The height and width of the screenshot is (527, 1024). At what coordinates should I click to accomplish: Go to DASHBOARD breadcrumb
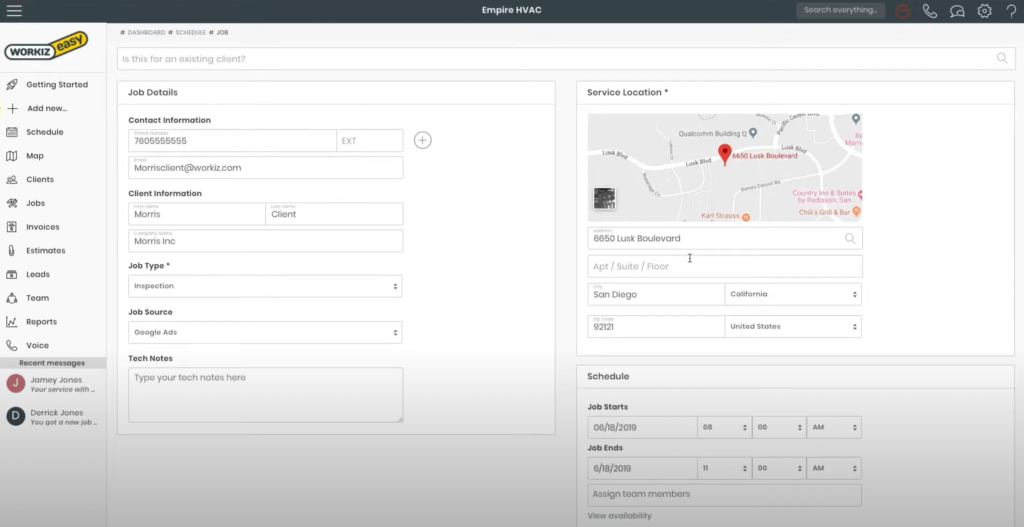pyautogui.click(x=146, y=32)
